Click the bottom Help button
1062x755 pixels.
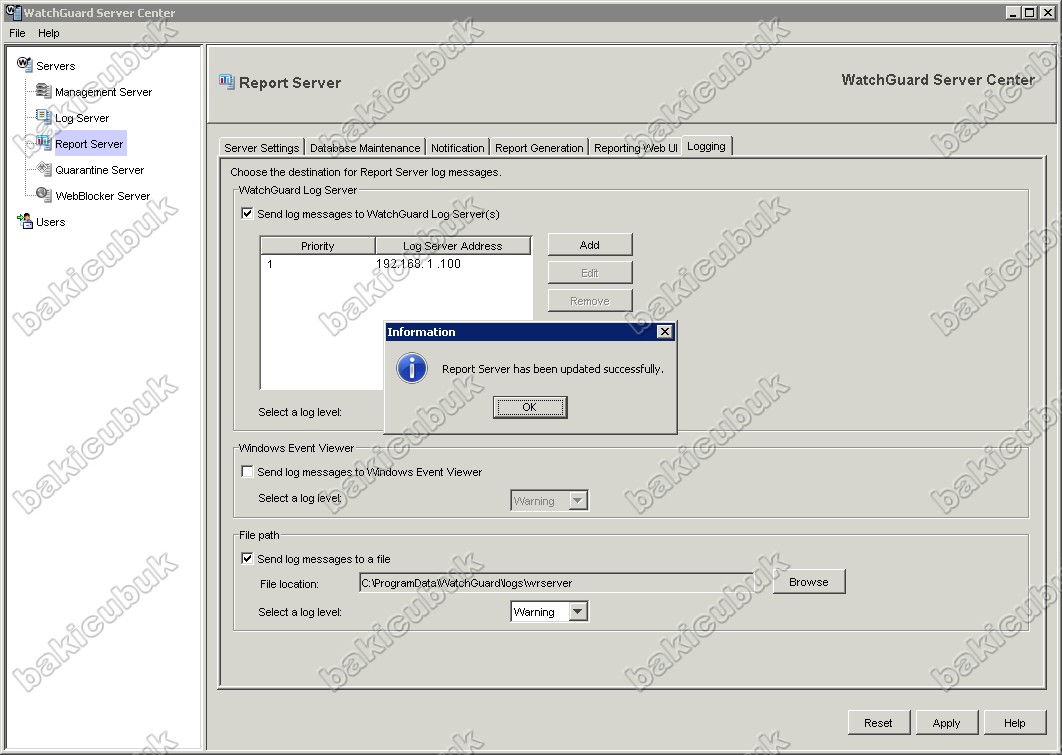[x=1015, y=722]
